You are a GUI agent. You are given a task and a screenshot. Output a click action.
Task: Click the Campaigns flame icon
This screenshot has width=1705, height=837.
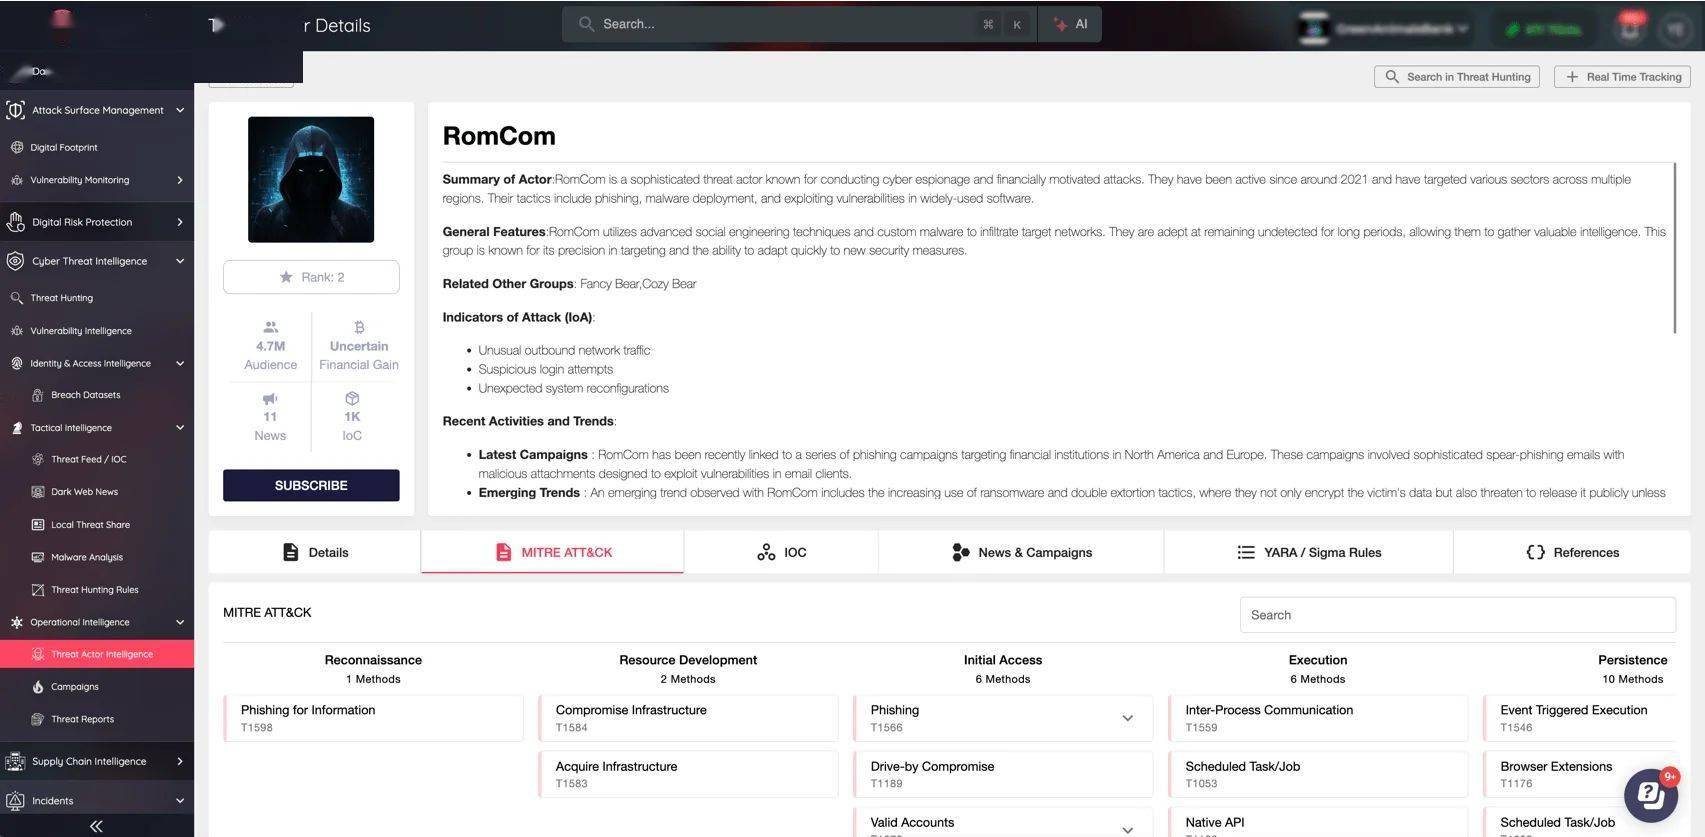click(x=37, y=687)
